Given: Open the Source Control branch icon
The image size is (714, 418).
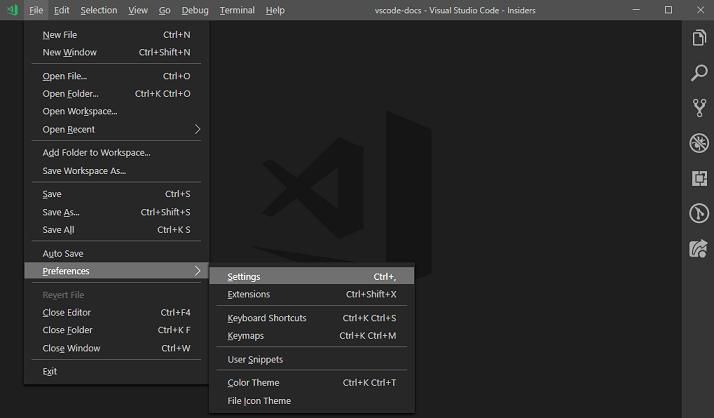Looking at the screenshot, I should [x=698, y=108].
